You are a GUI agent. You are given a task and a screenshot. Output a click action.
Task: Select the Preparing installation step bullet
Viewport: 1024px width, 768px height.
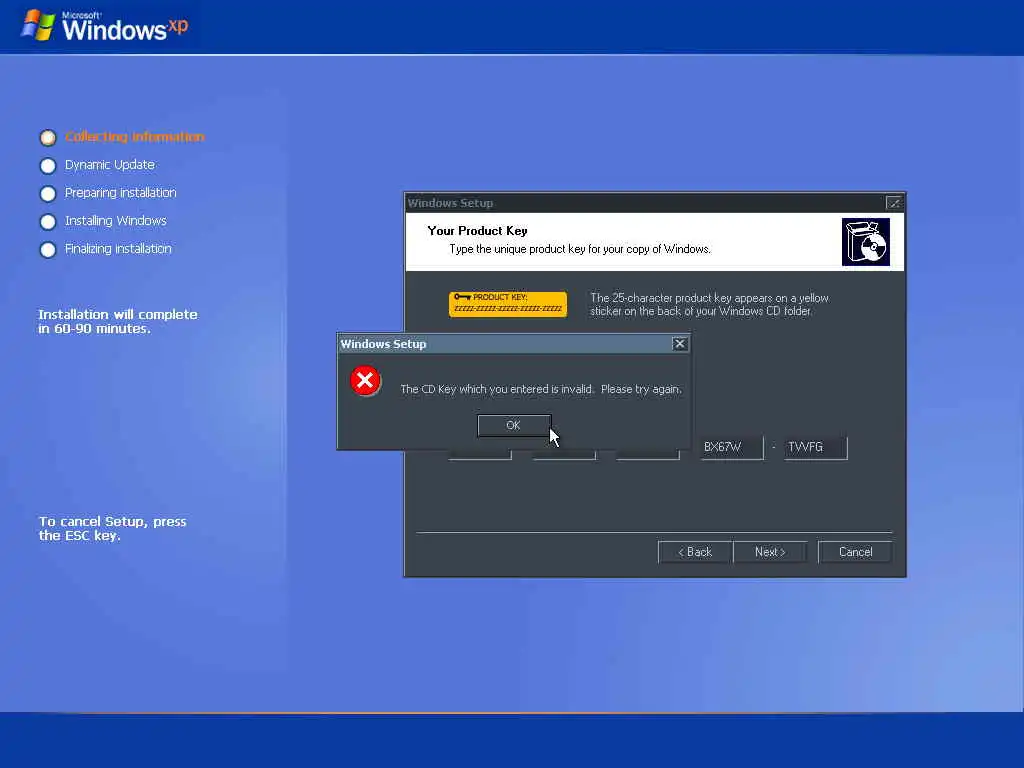(48, 193)
